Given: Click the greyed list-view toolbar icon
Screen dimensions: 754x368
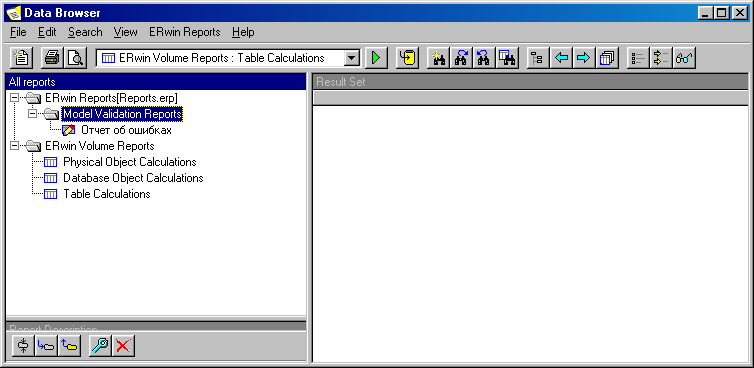Looking at the screenshot, I should click(638, 58).
